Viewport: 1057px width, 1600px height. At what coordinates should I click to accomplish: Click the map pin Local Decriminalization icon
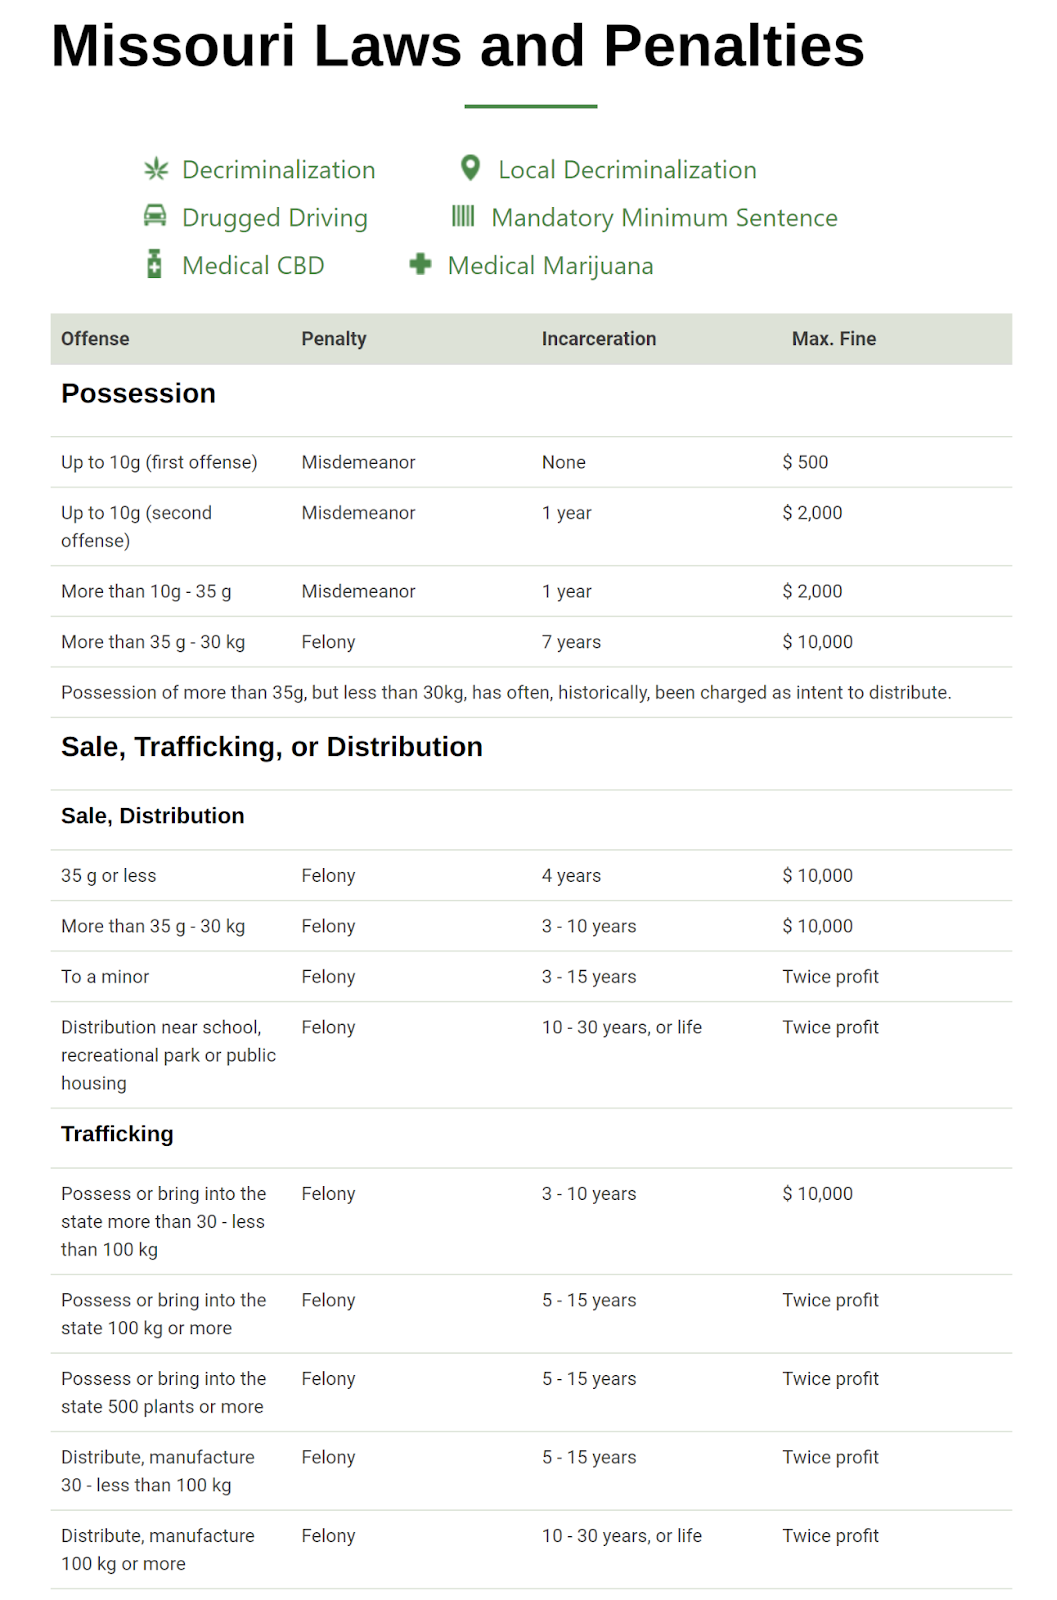point(470,167)
